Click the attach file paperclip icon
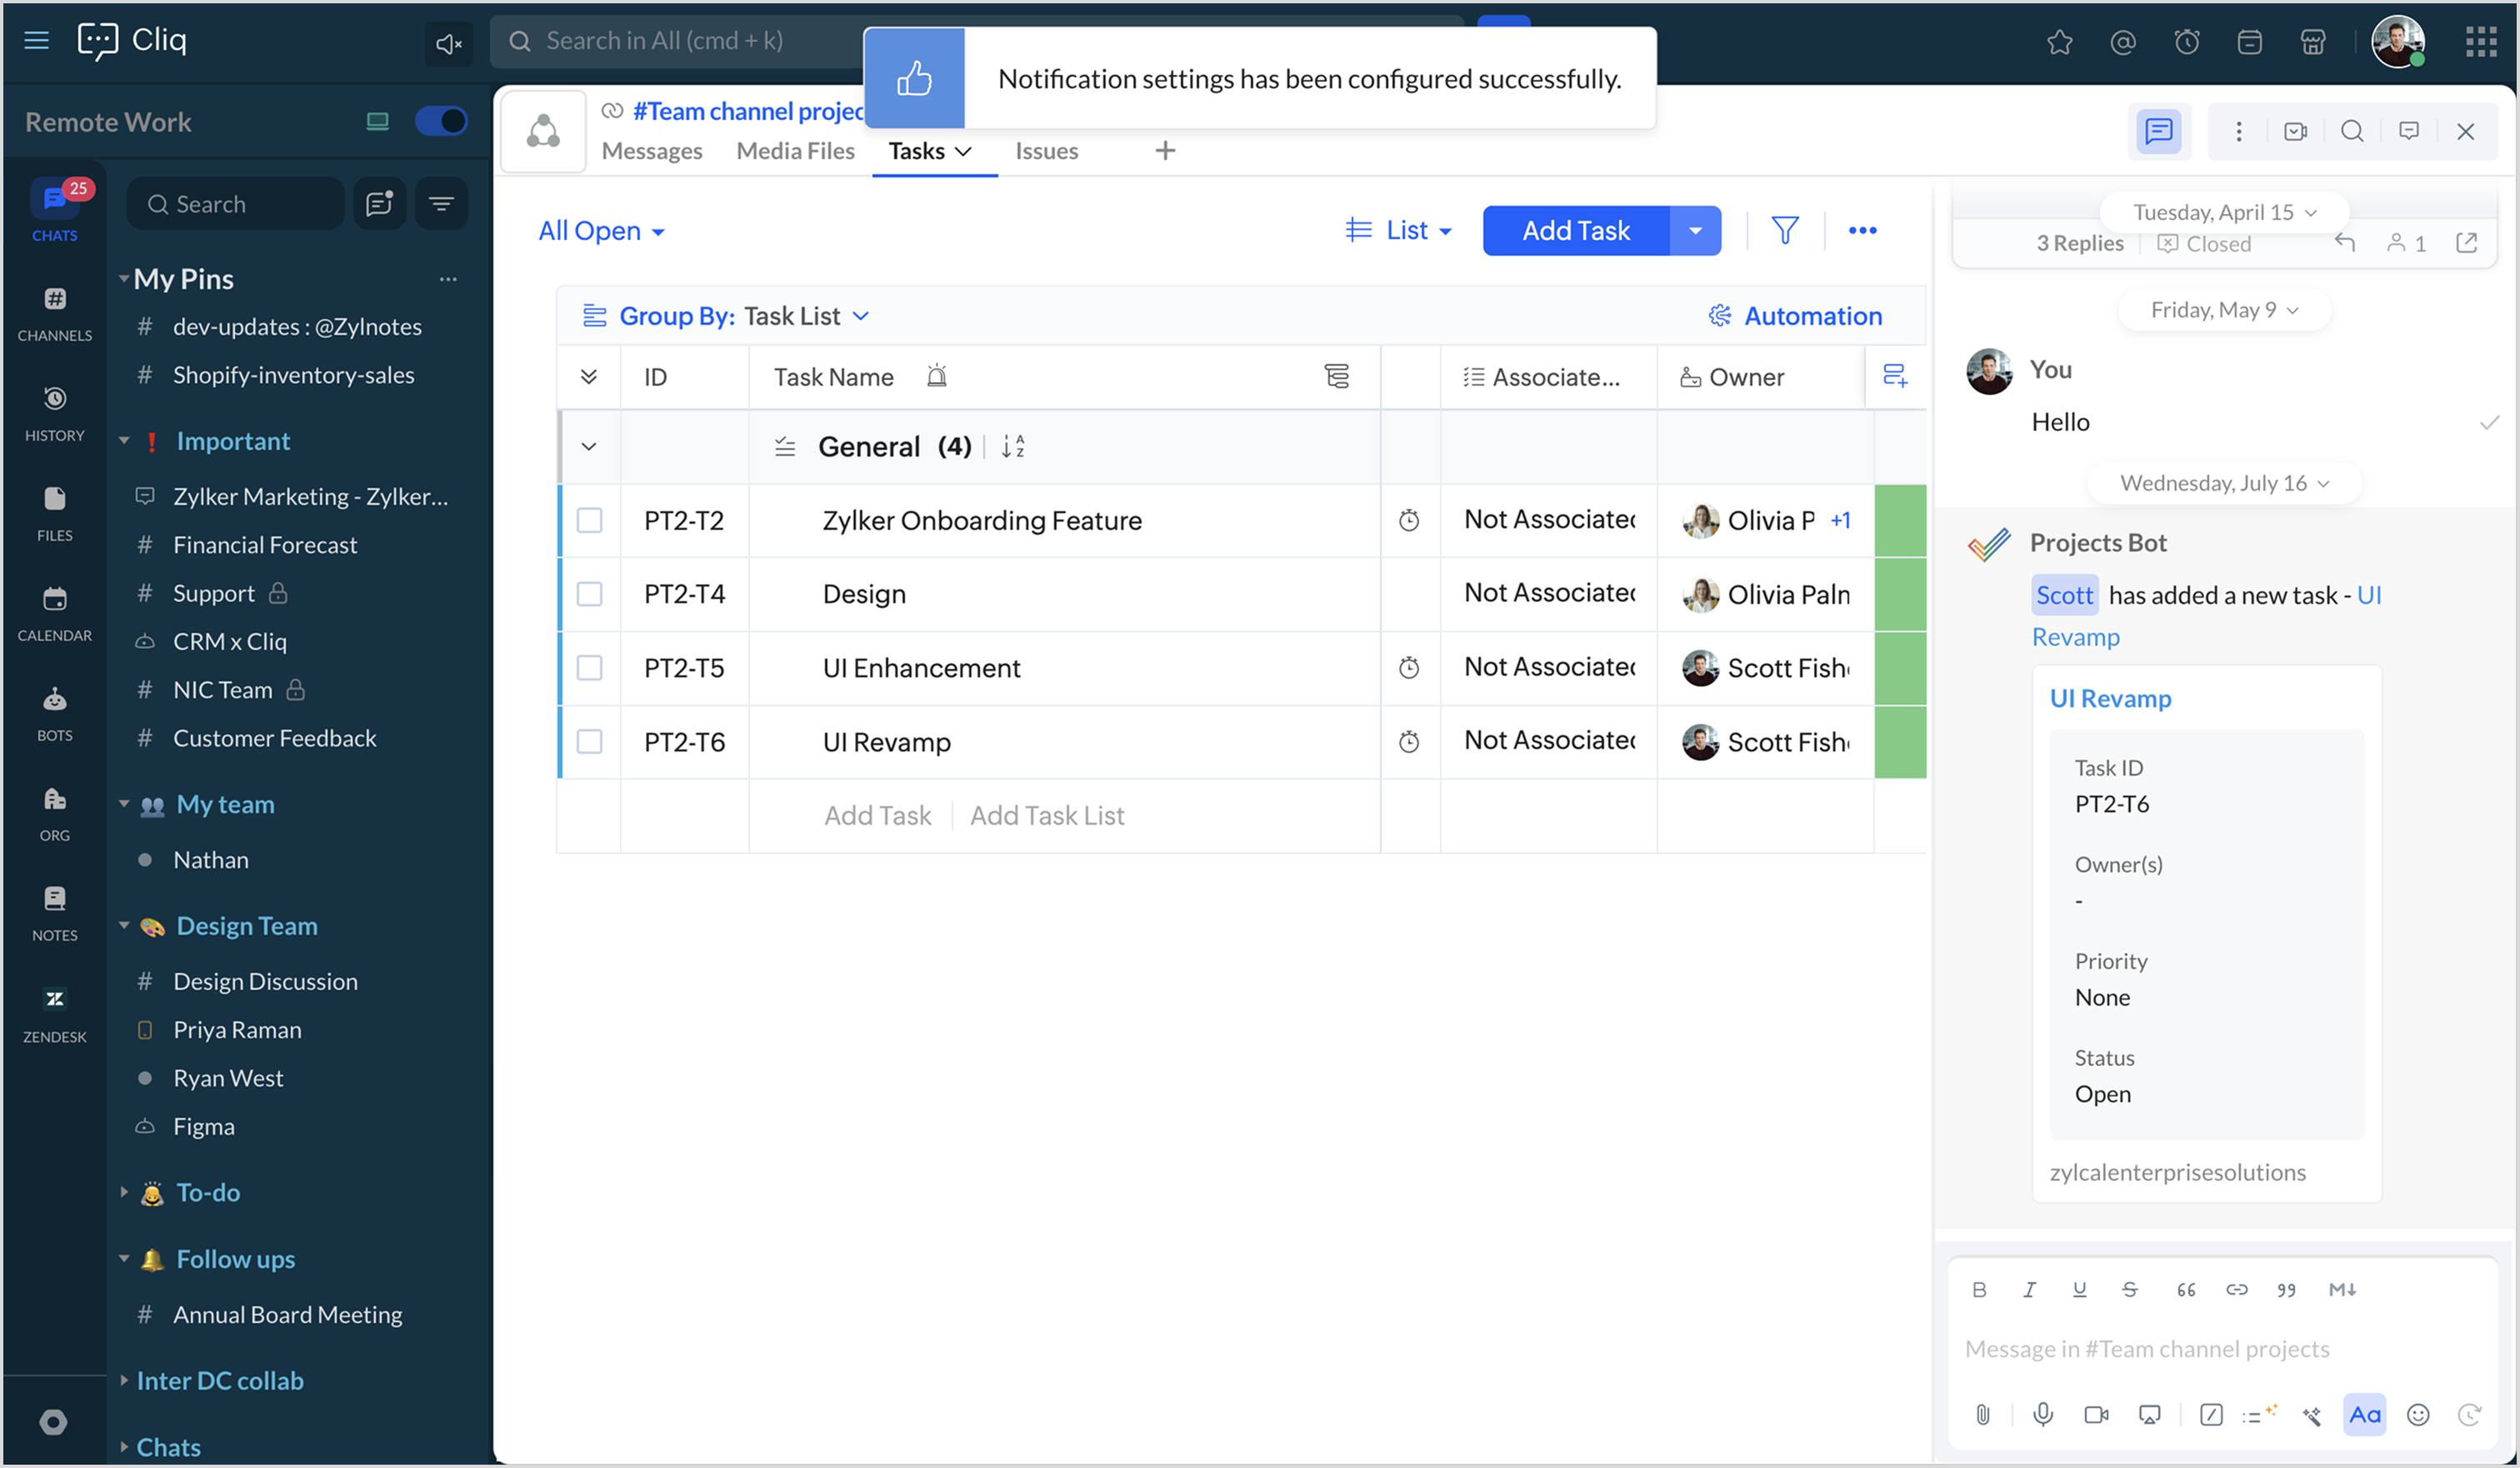This screenshot has height=1468, width=2520. tap(1982, 1414)
